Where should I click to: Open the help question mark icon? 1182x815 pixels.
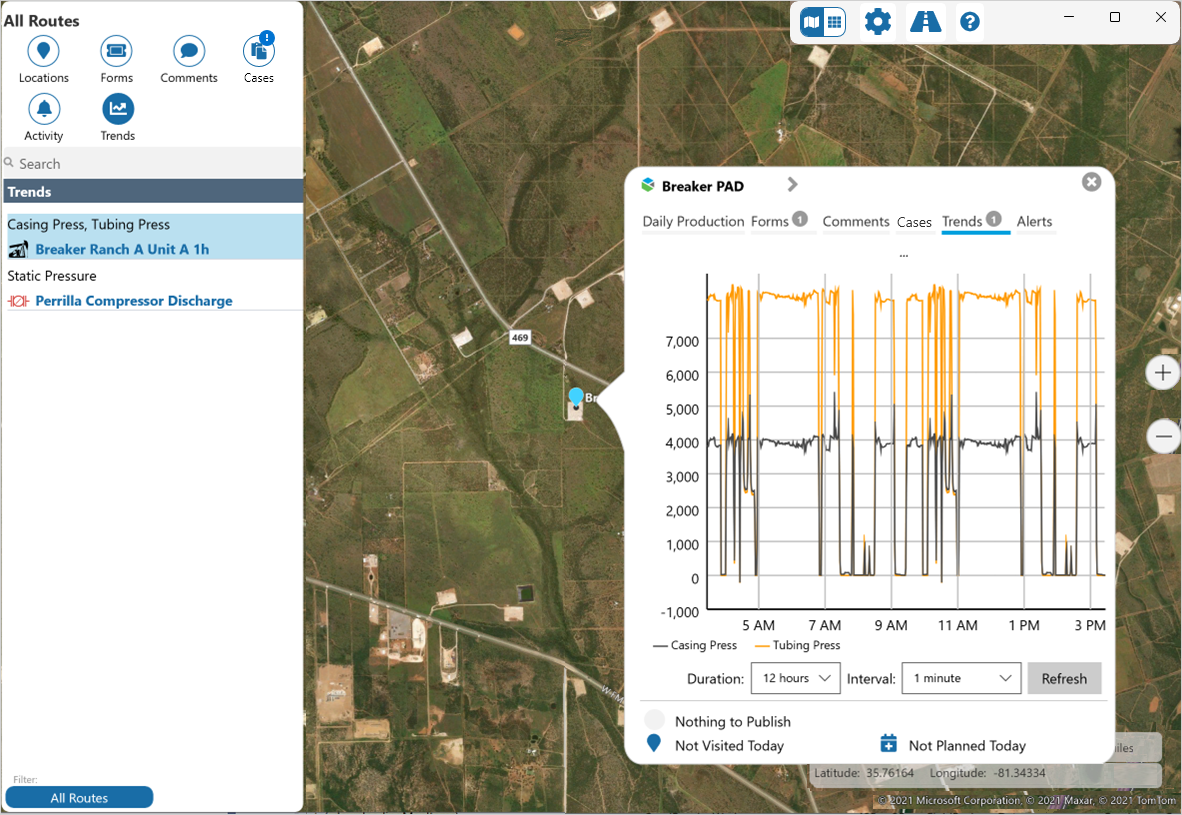pos(969,22)
